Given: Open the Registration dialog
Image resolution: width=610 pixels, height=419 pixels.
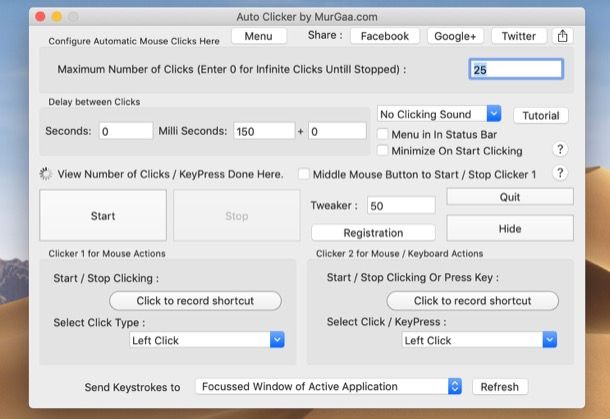Looking at the screenshot, I should pyautogui.click(x=373, y=233).
